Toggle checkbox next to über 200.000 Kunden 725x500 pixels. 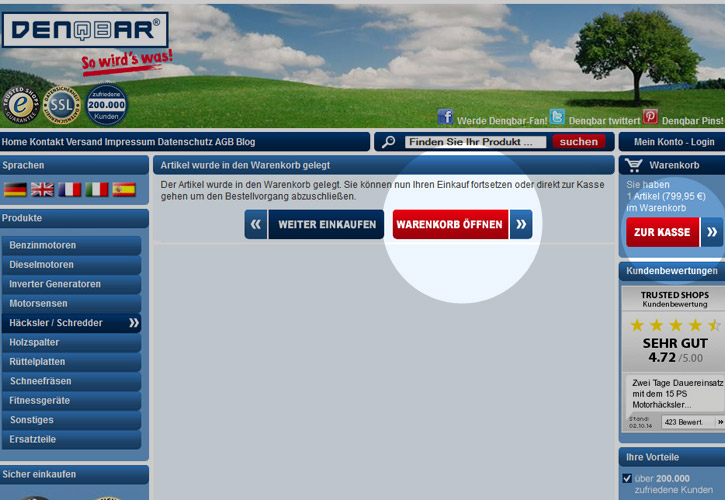point(627,479)
